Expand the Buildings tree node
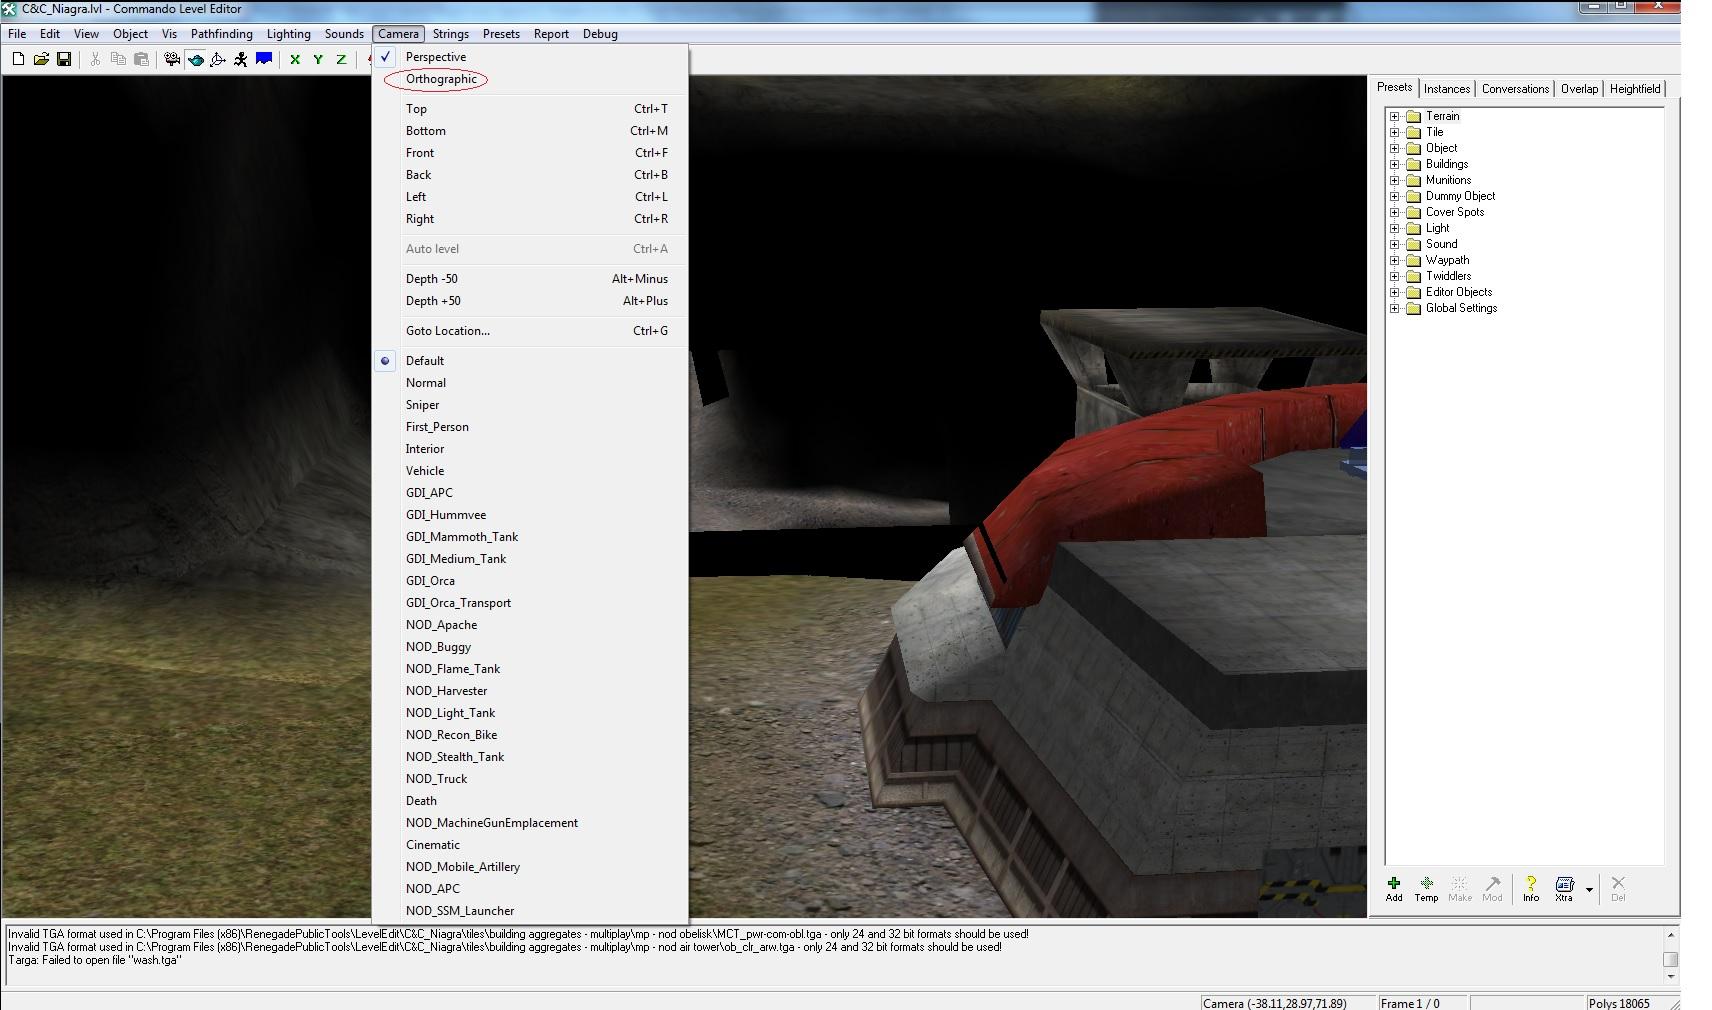Screen dimensions: 1712x1010 point(1394,164)
